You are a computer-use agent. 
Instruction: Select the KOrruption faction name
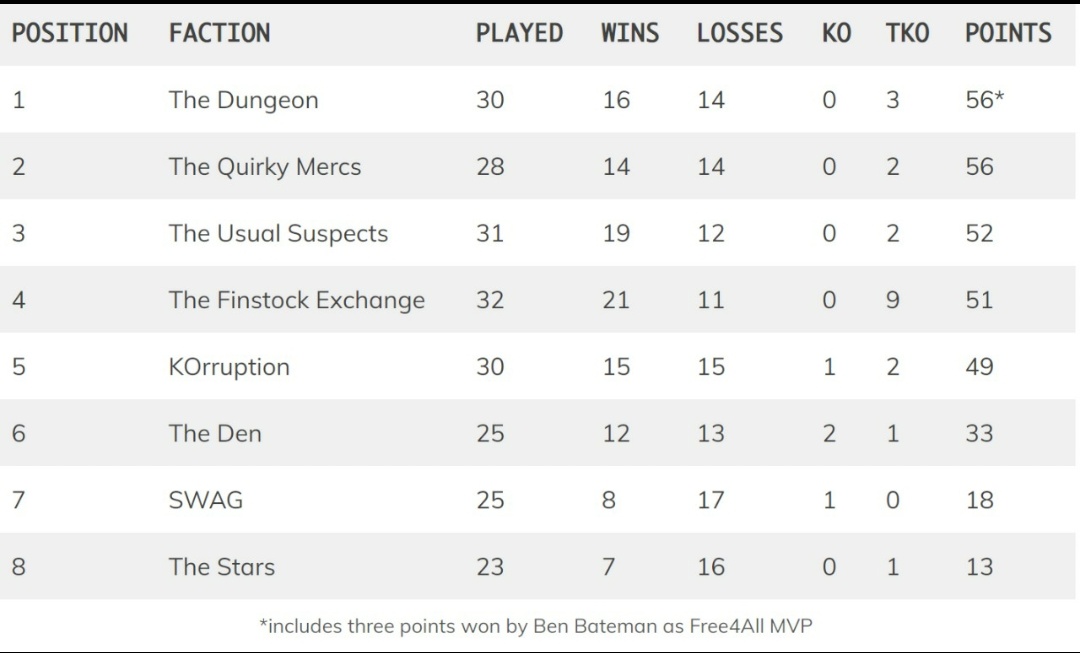point(229,367)
